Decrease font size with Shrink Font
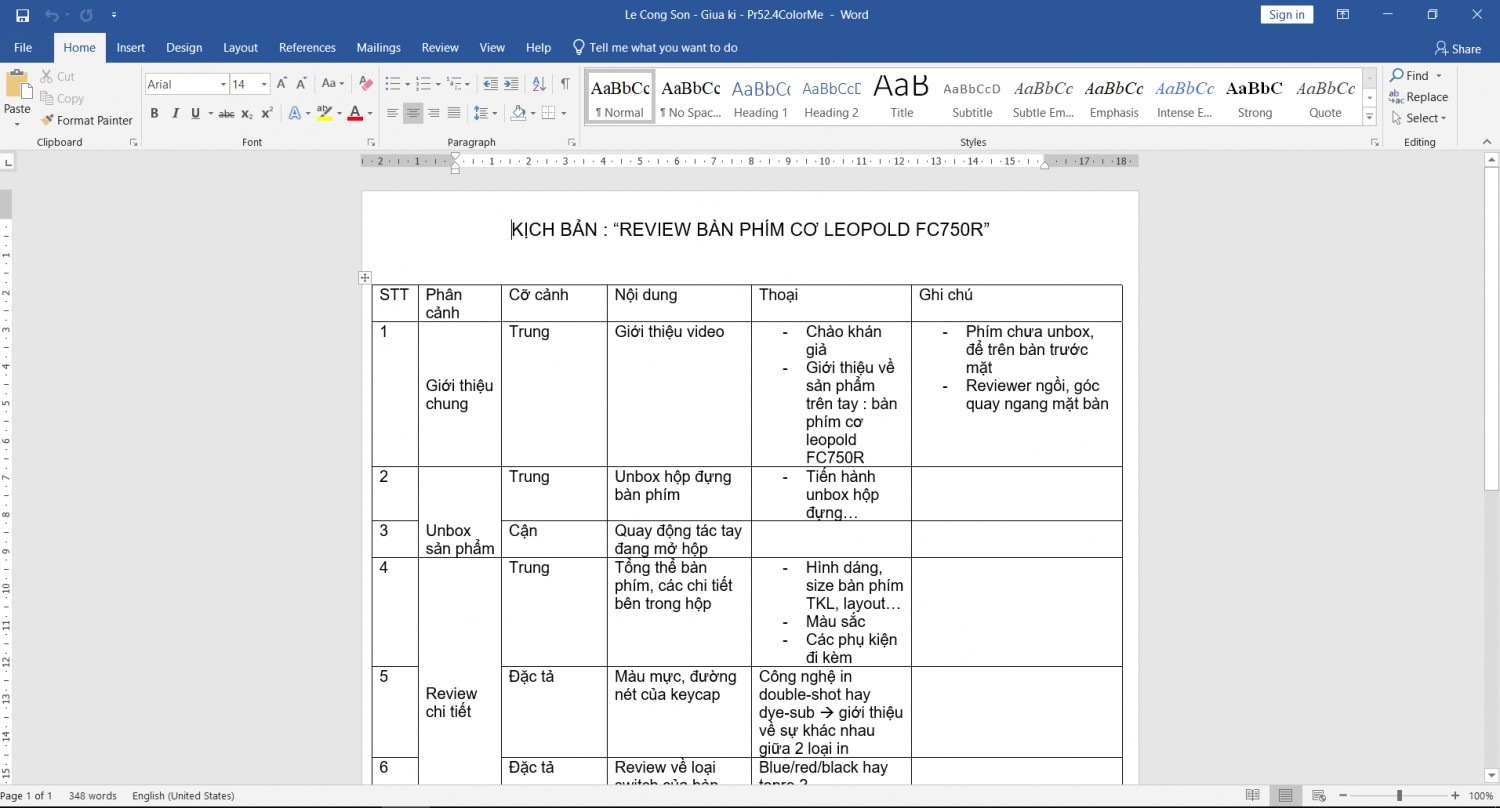This screenshot has width=1500, height=808. click(301, 84)
